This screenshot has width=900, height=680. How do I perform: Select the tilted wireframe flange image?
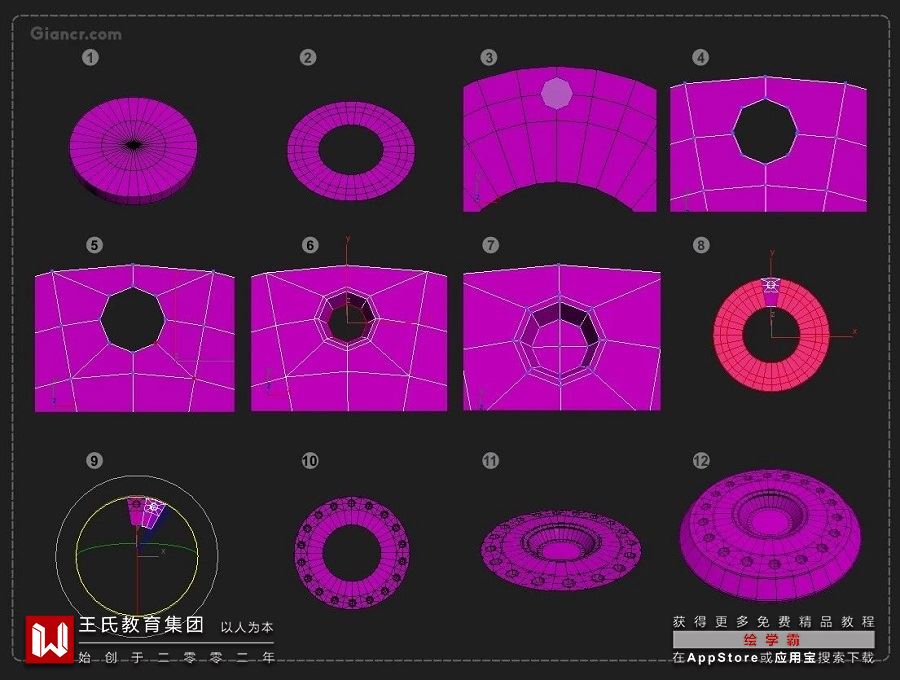(561, 550)
